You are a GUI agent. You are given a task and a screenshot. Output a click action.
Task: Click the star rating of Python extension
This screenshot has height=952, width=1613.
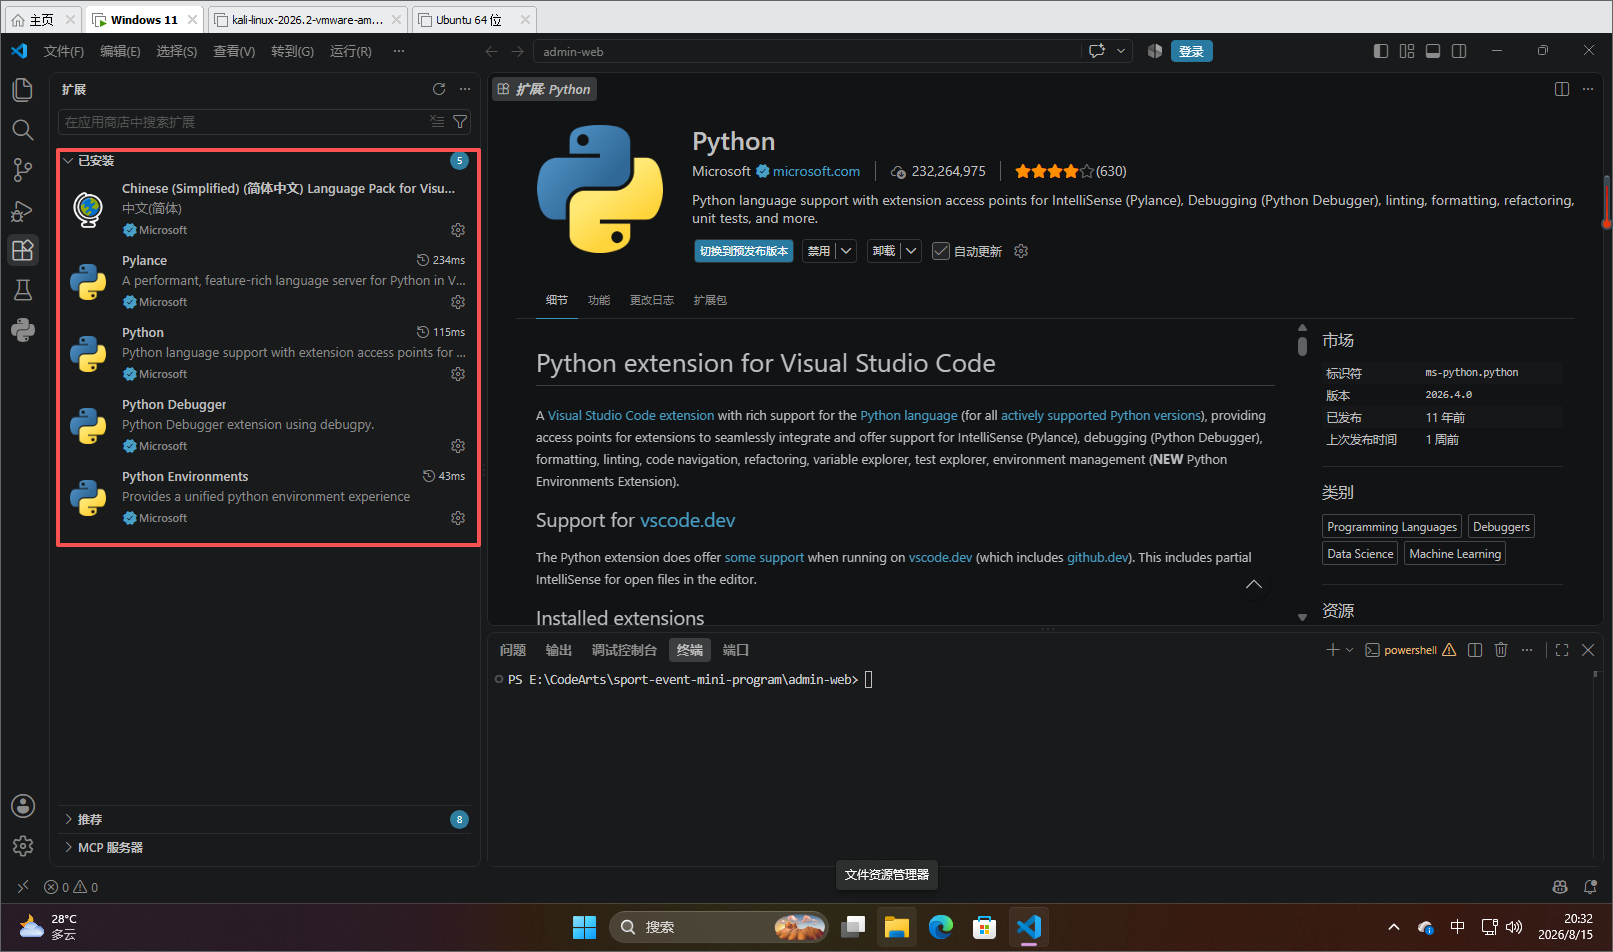coord(1054,171)
